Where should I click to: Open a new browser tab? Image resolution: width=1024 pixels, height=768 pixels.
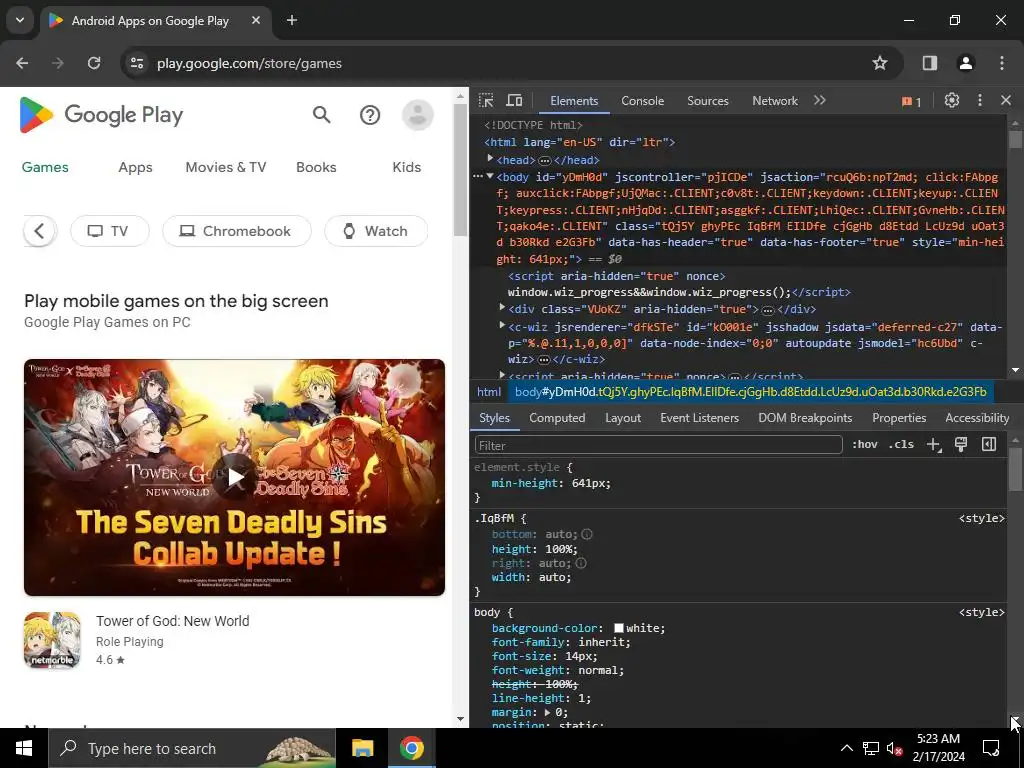point(292,20)
